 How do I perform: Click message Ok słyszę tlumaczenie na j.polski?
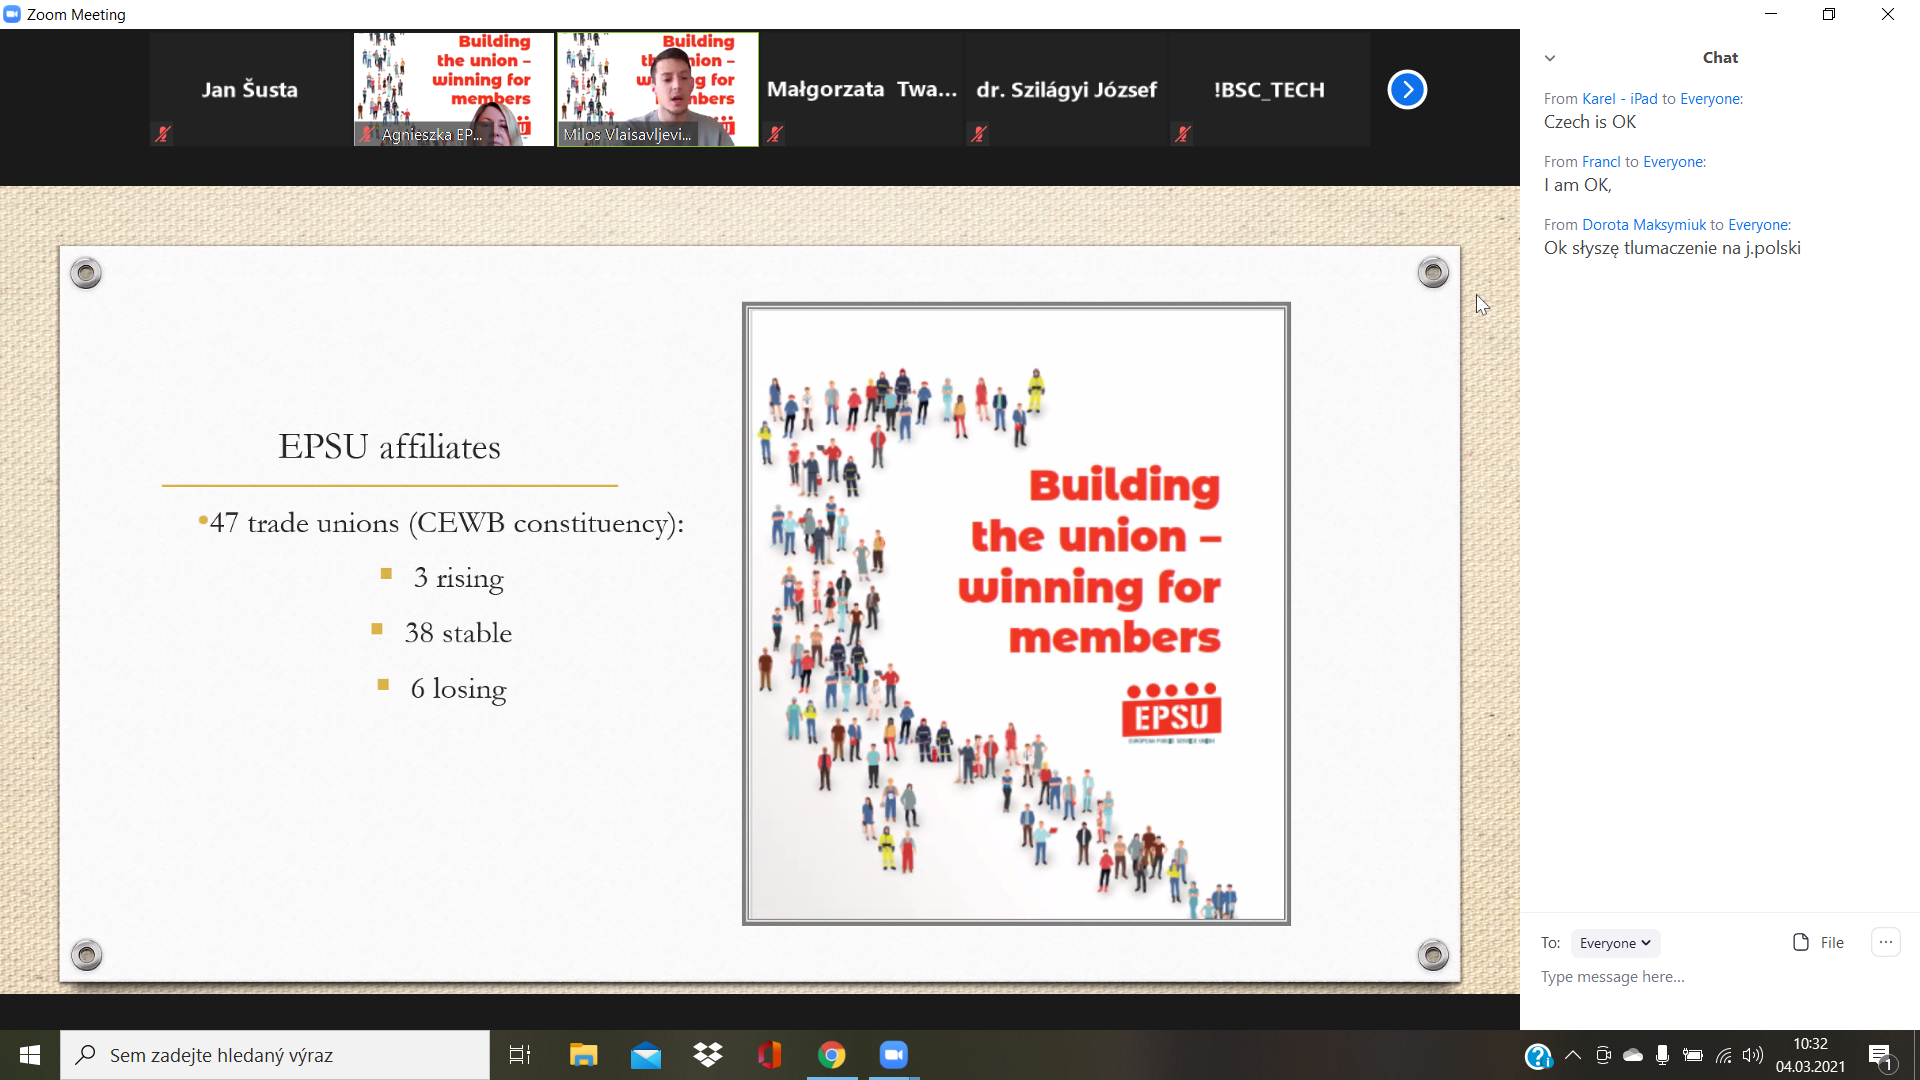pyautogui.click(x=1672, y=248)
